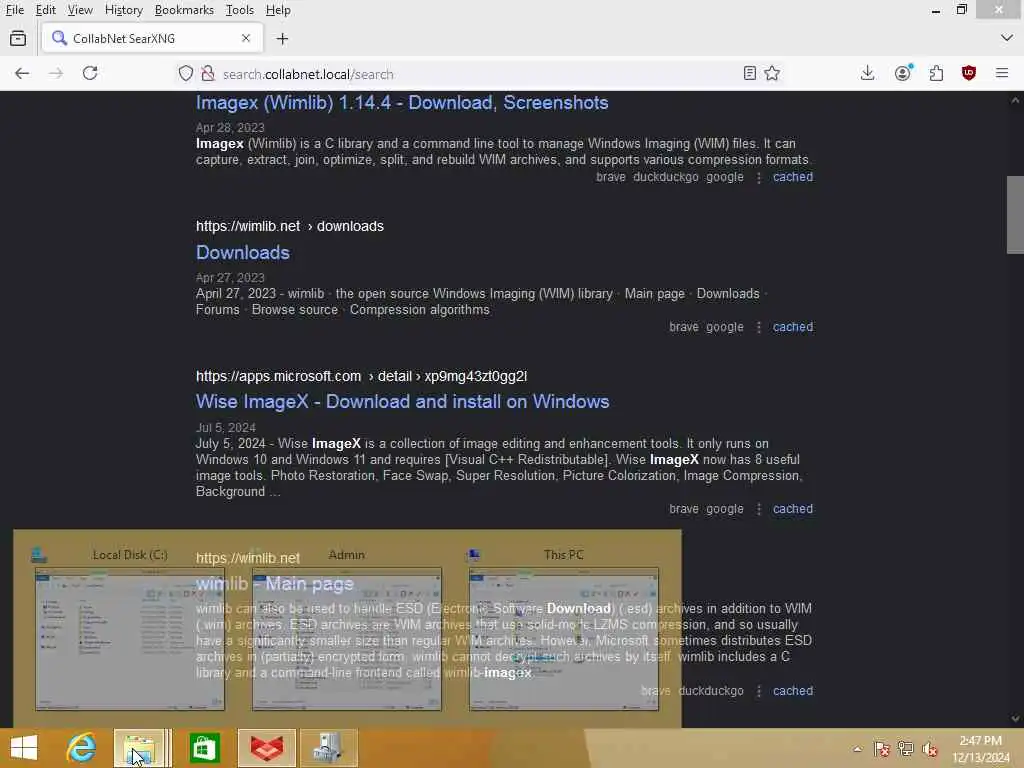1024x768 pixels.
Task: Open Wise ImageX Microsoft store result
Action: [x=402, y=402]
